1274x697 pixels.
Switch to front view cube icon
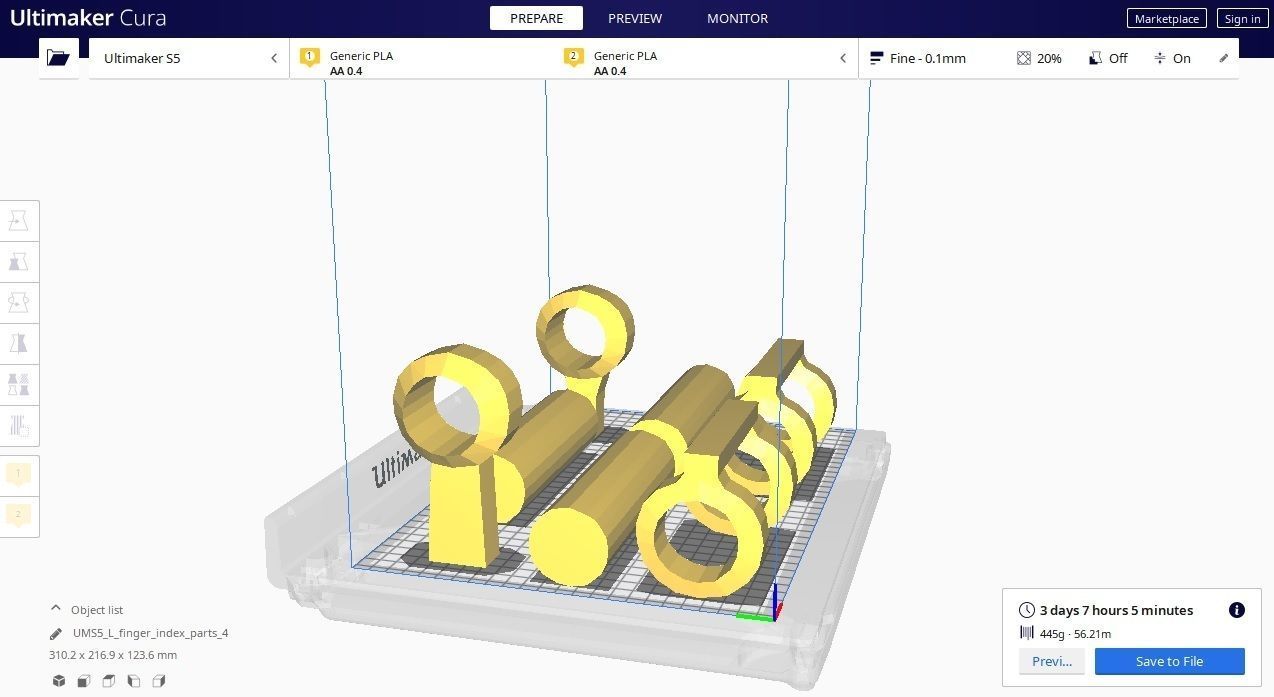click(84, 681)
